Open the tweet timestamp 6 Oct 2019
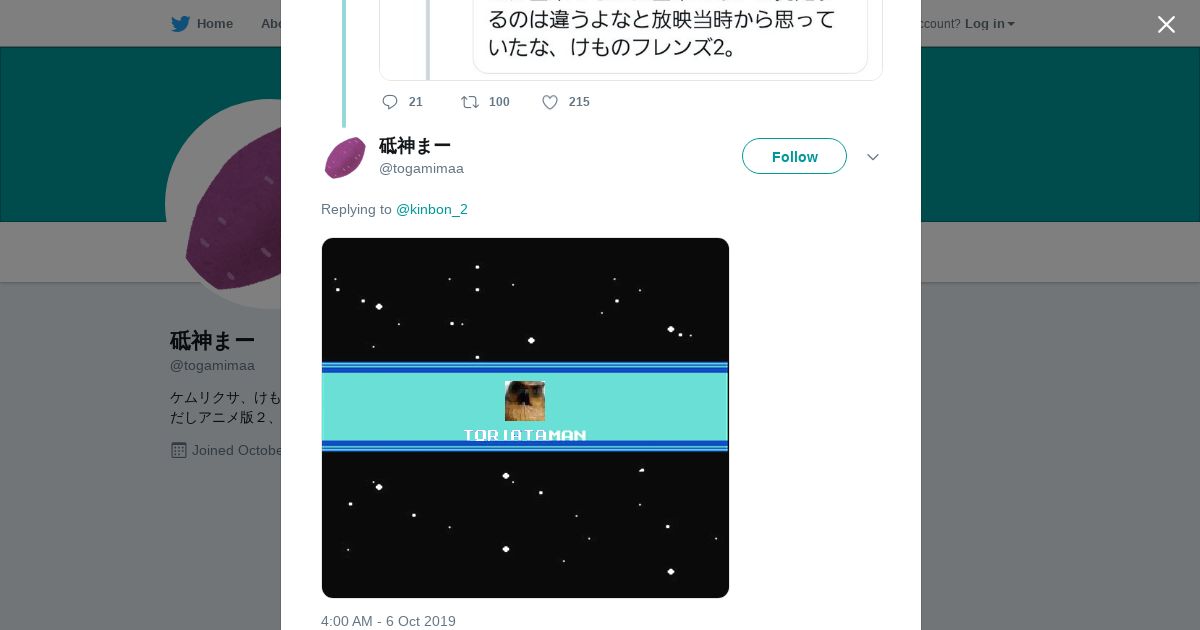1200x630 pixels. [388, 621]
